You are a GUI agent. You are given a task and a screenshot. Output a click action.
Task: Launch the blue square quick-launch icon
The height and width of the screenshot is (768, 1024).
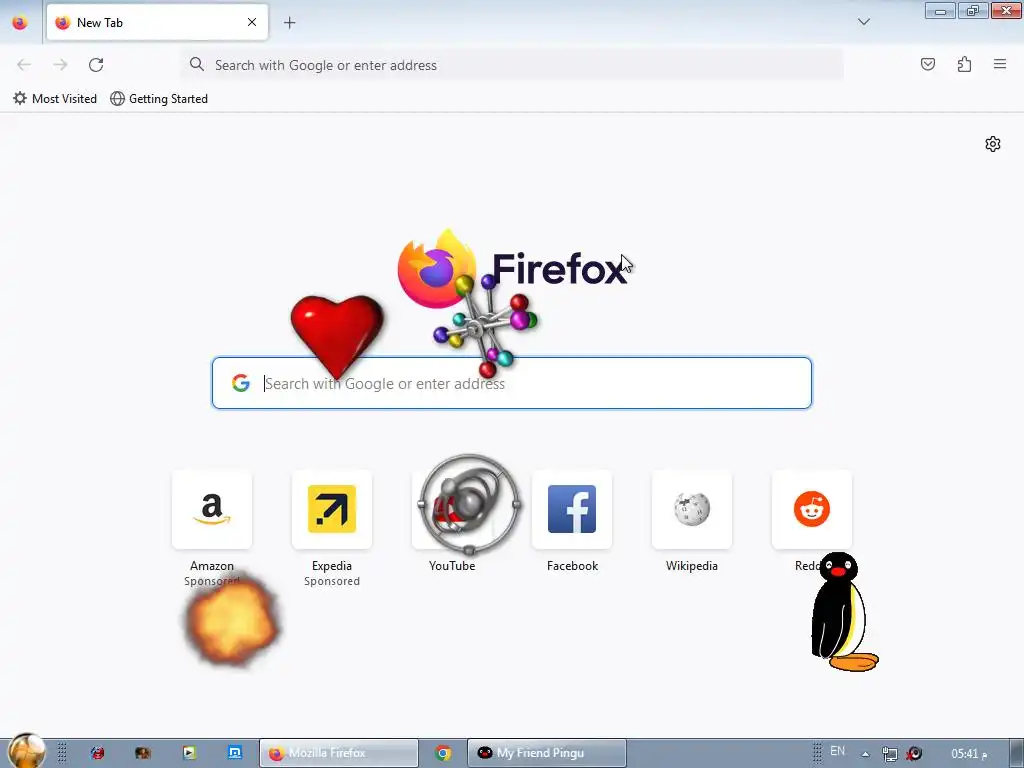[234, 753]
